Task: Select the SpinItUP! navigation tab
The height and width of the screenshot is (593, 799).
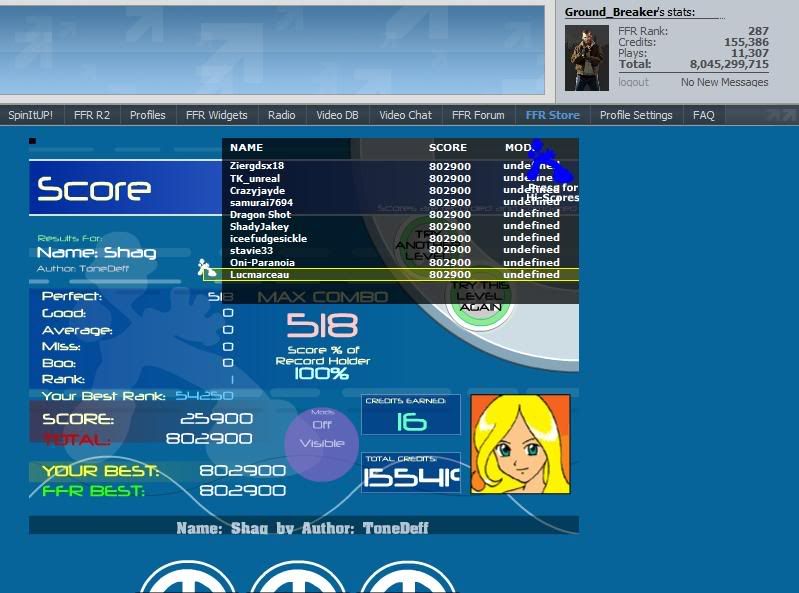Action: [x=31, y=115]
